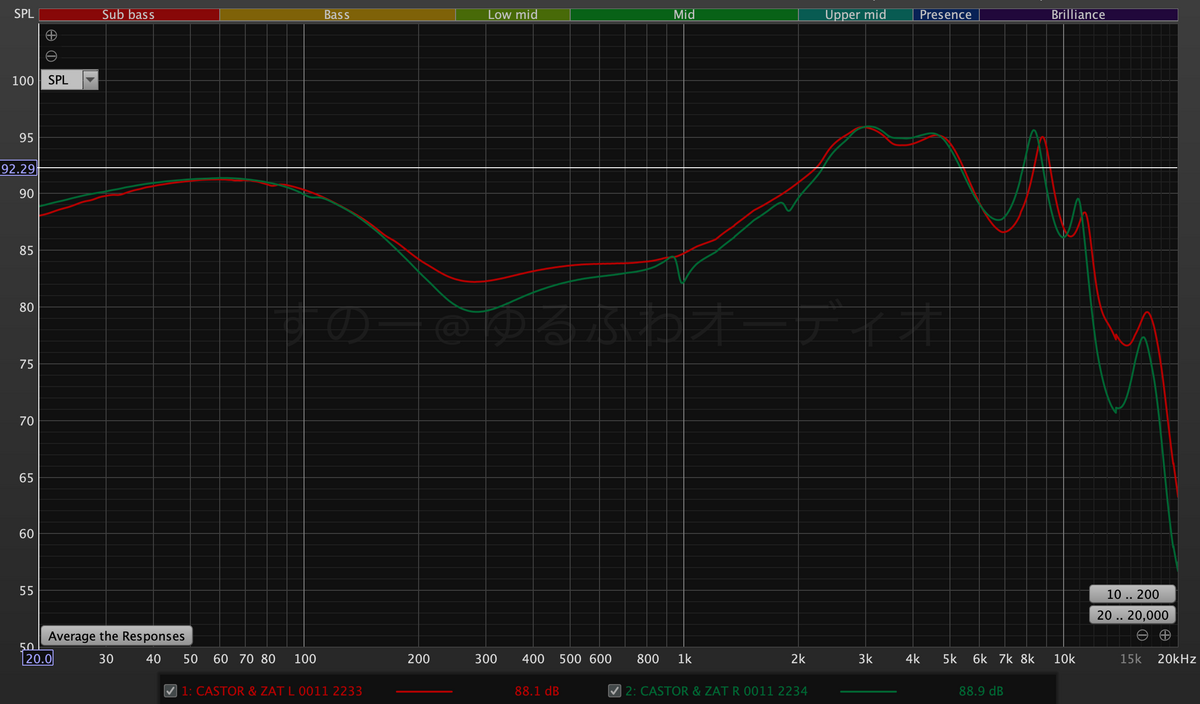Uncheck the CASTOR & ZAT L trace checkbox
Viewport: 1200px width, 704px height.
(170, 691)
